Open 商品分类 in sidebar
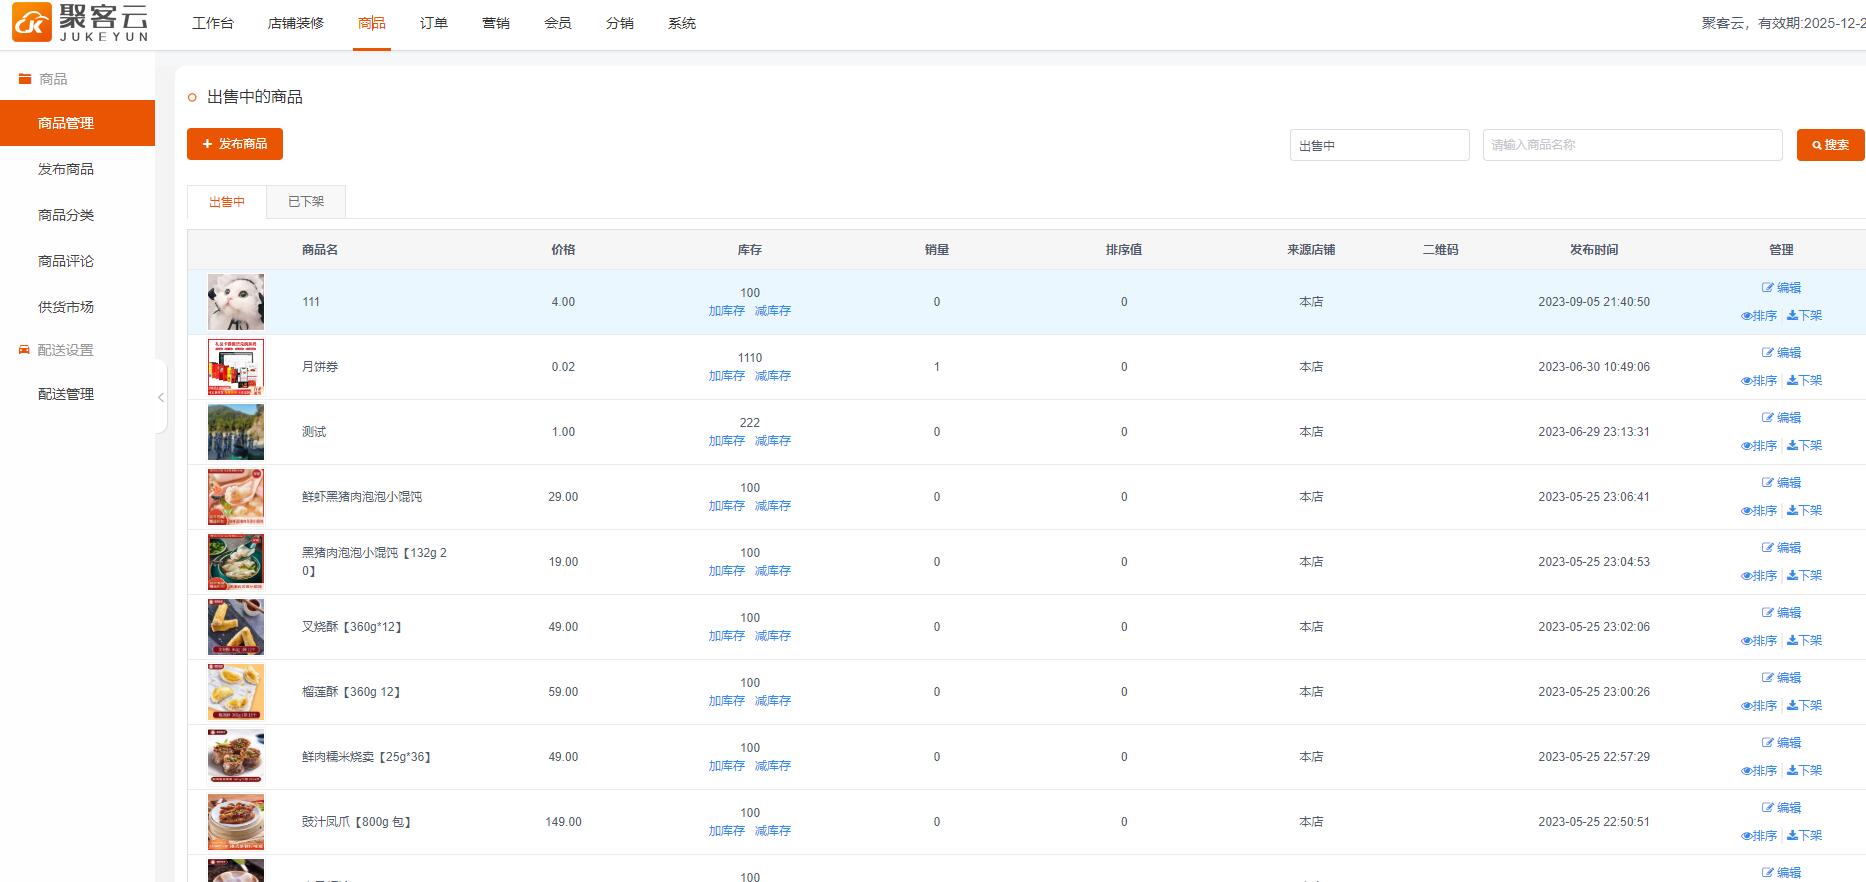This screenshot has width=1866, height=882. click(66, 215)
